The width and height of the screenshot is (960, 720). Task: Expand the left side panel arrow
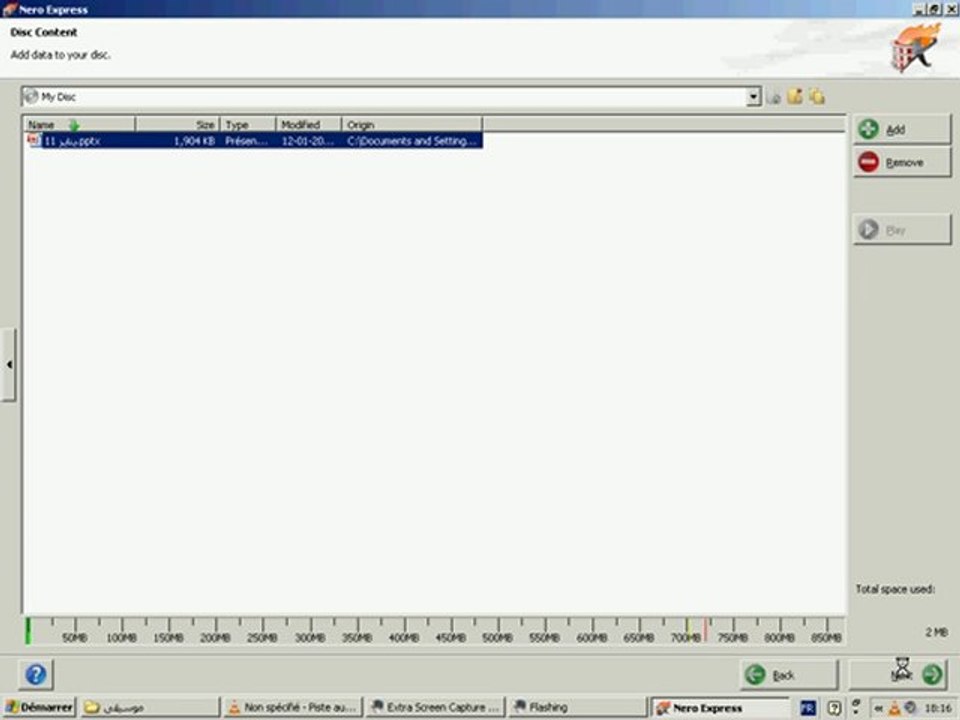(9, 364)
